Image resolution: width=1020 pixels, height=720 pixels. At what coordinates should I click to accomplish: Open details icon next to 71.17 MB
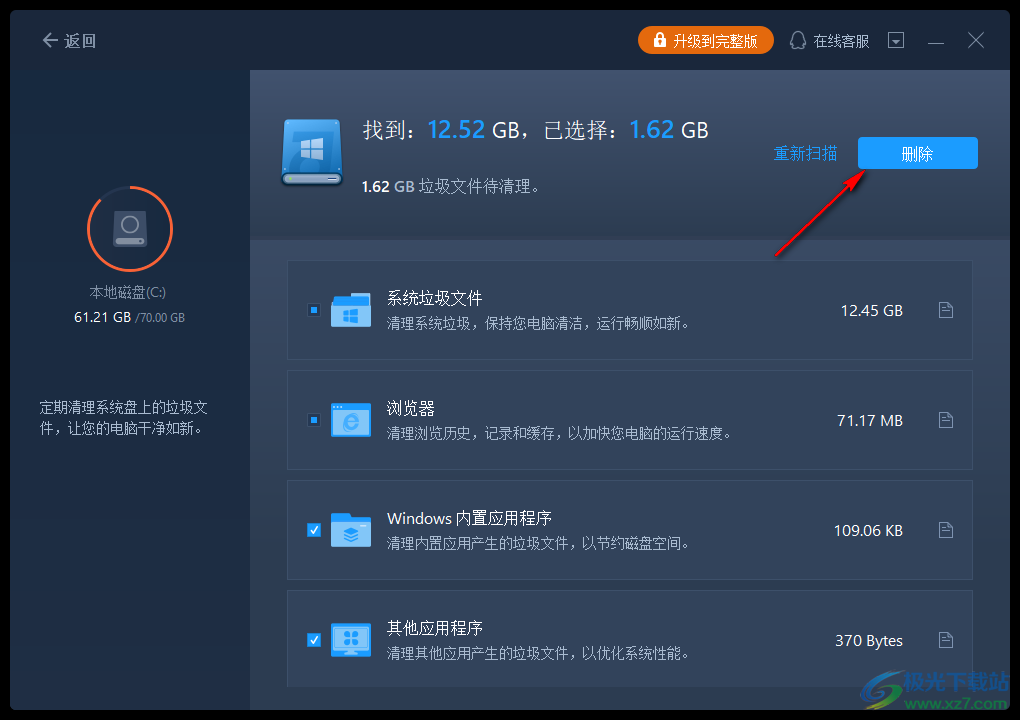(x=945, y=420)
